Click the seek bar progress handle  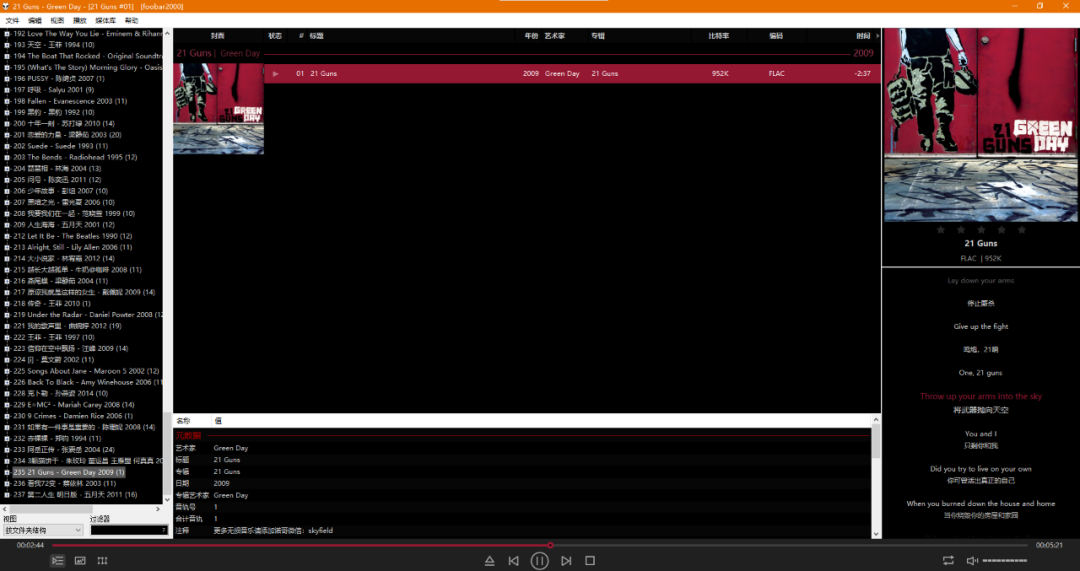pyautogui.click(x=550, y=546)
